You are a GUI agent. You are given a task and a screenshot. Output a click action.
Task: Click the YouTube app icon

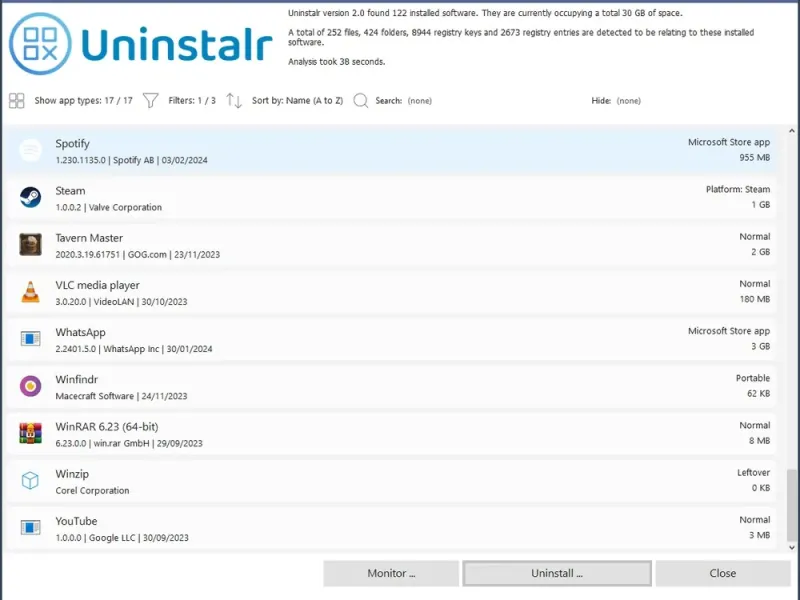pyautogui.click(x=31, y=528)
